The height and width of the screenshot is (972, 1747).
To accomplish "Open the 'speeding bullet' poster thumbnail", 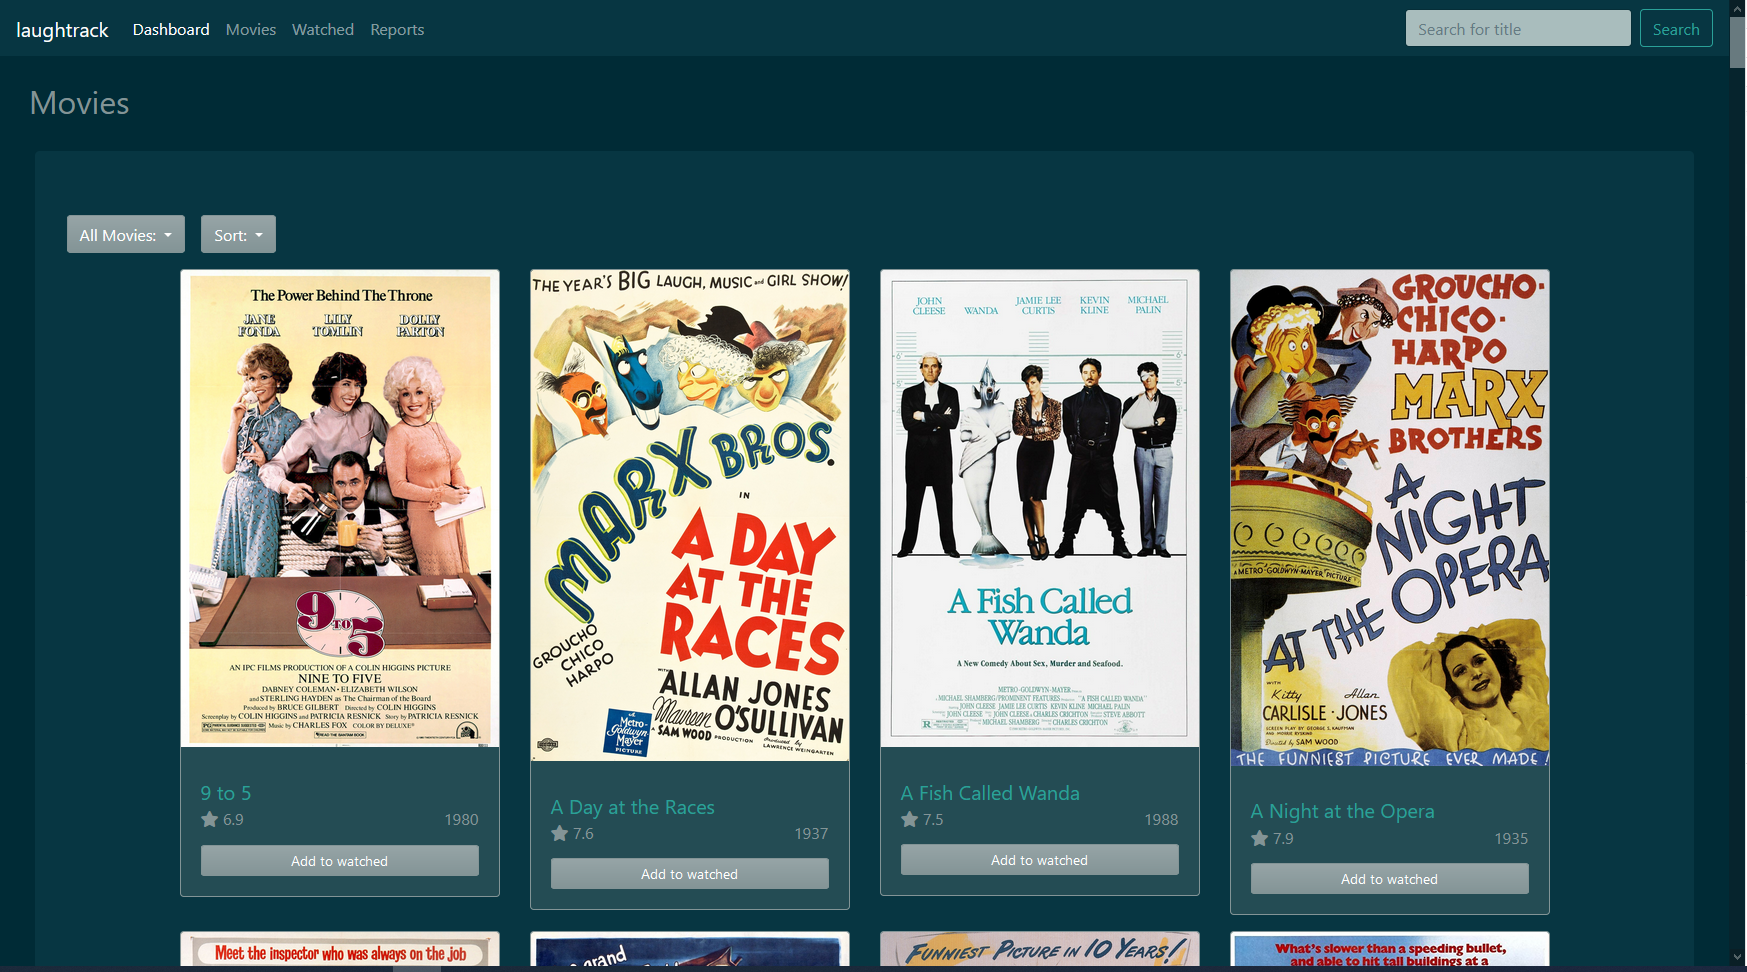I will tap(1390, 950).
